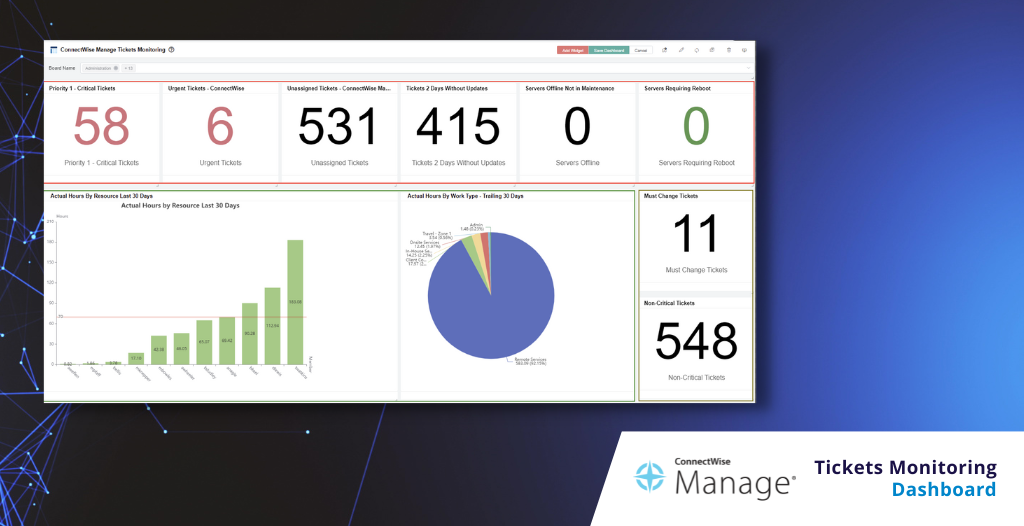Click the share/export icon in top toolbar
Screen dimensions: 1024x526
pos(665,50)
